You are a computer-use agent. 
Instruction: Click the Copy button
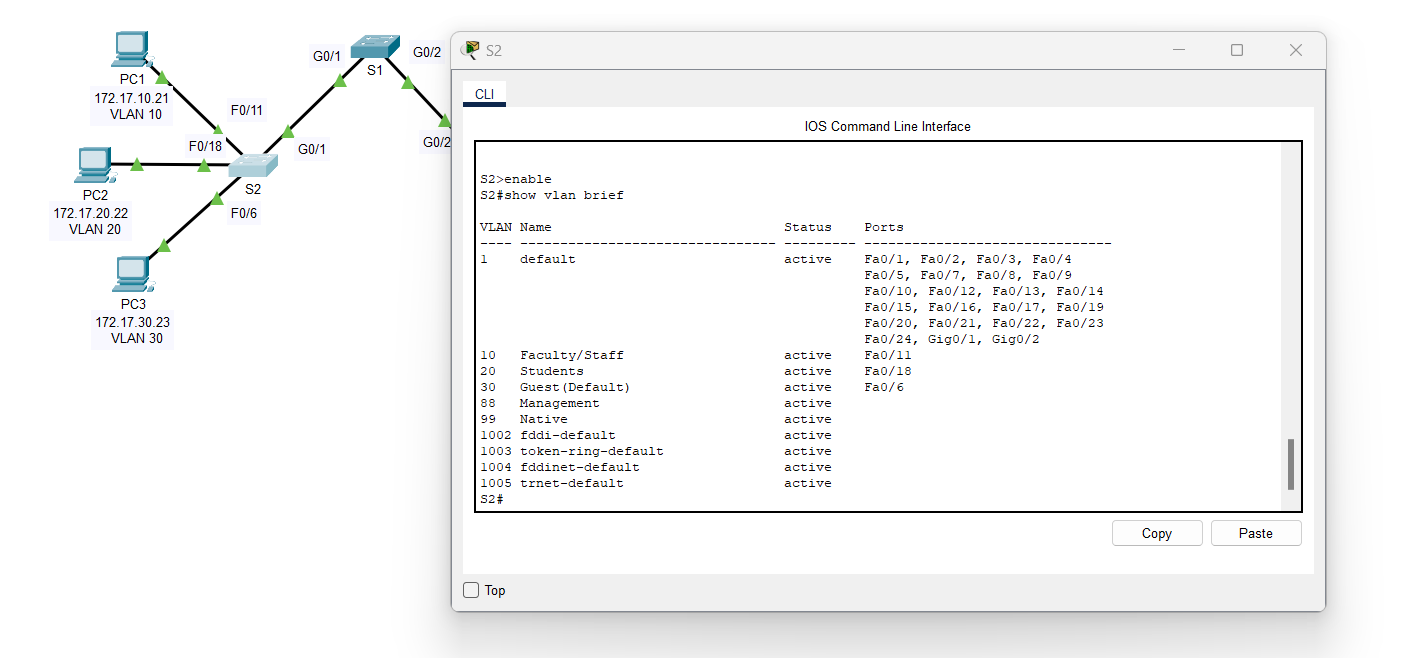tap(1156, 532)
